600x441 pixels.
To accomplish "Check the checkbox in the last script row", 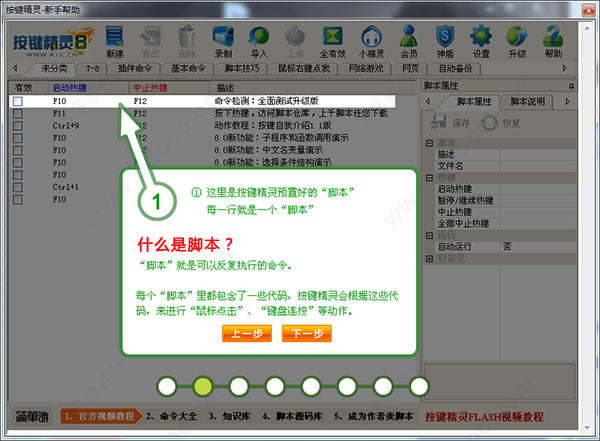I will coord(18,199).
